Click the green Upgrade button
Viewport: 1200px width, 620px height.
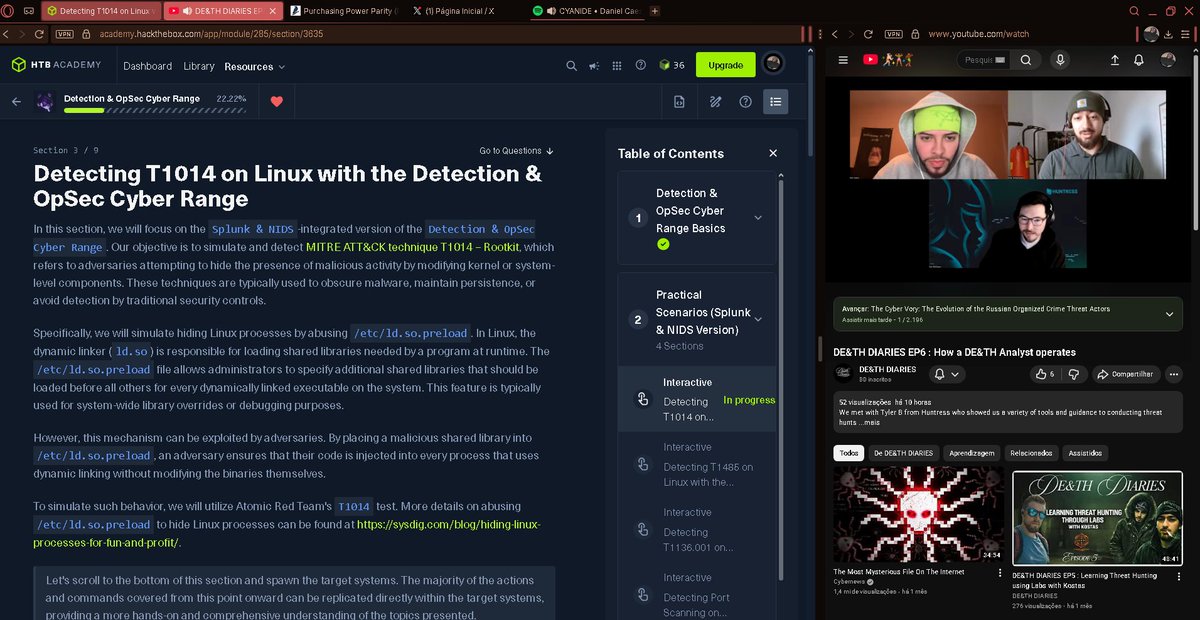(726, 65)
